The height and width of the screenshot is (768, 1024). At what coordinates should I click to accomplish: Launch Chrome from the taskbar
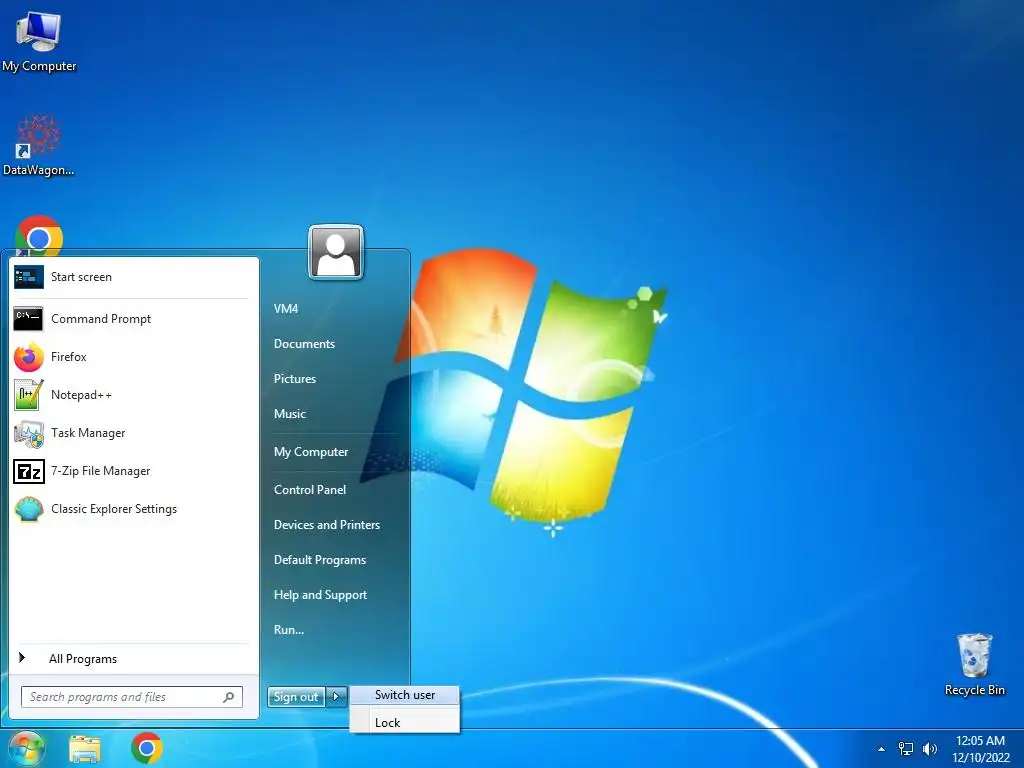click(147, 748)
